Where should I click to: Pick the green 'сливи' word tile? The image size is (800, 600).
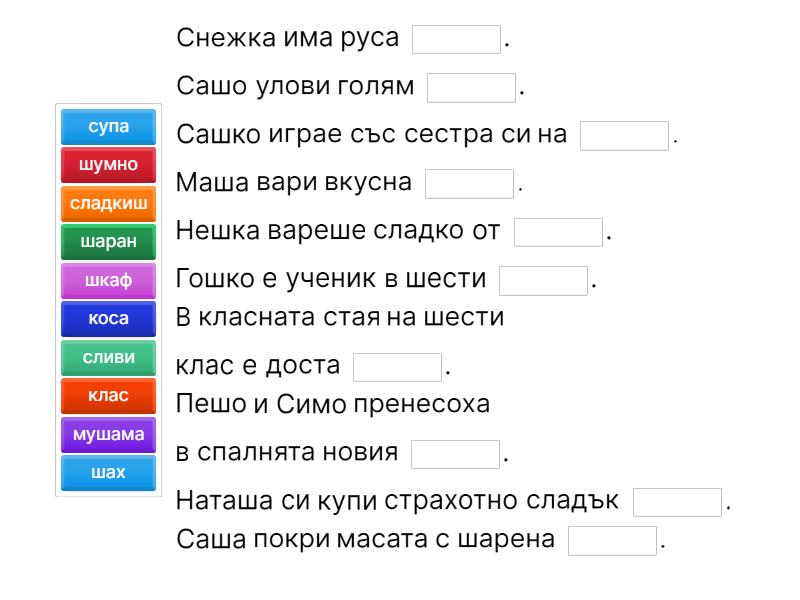pyautogui.click(x=108, y=356)
